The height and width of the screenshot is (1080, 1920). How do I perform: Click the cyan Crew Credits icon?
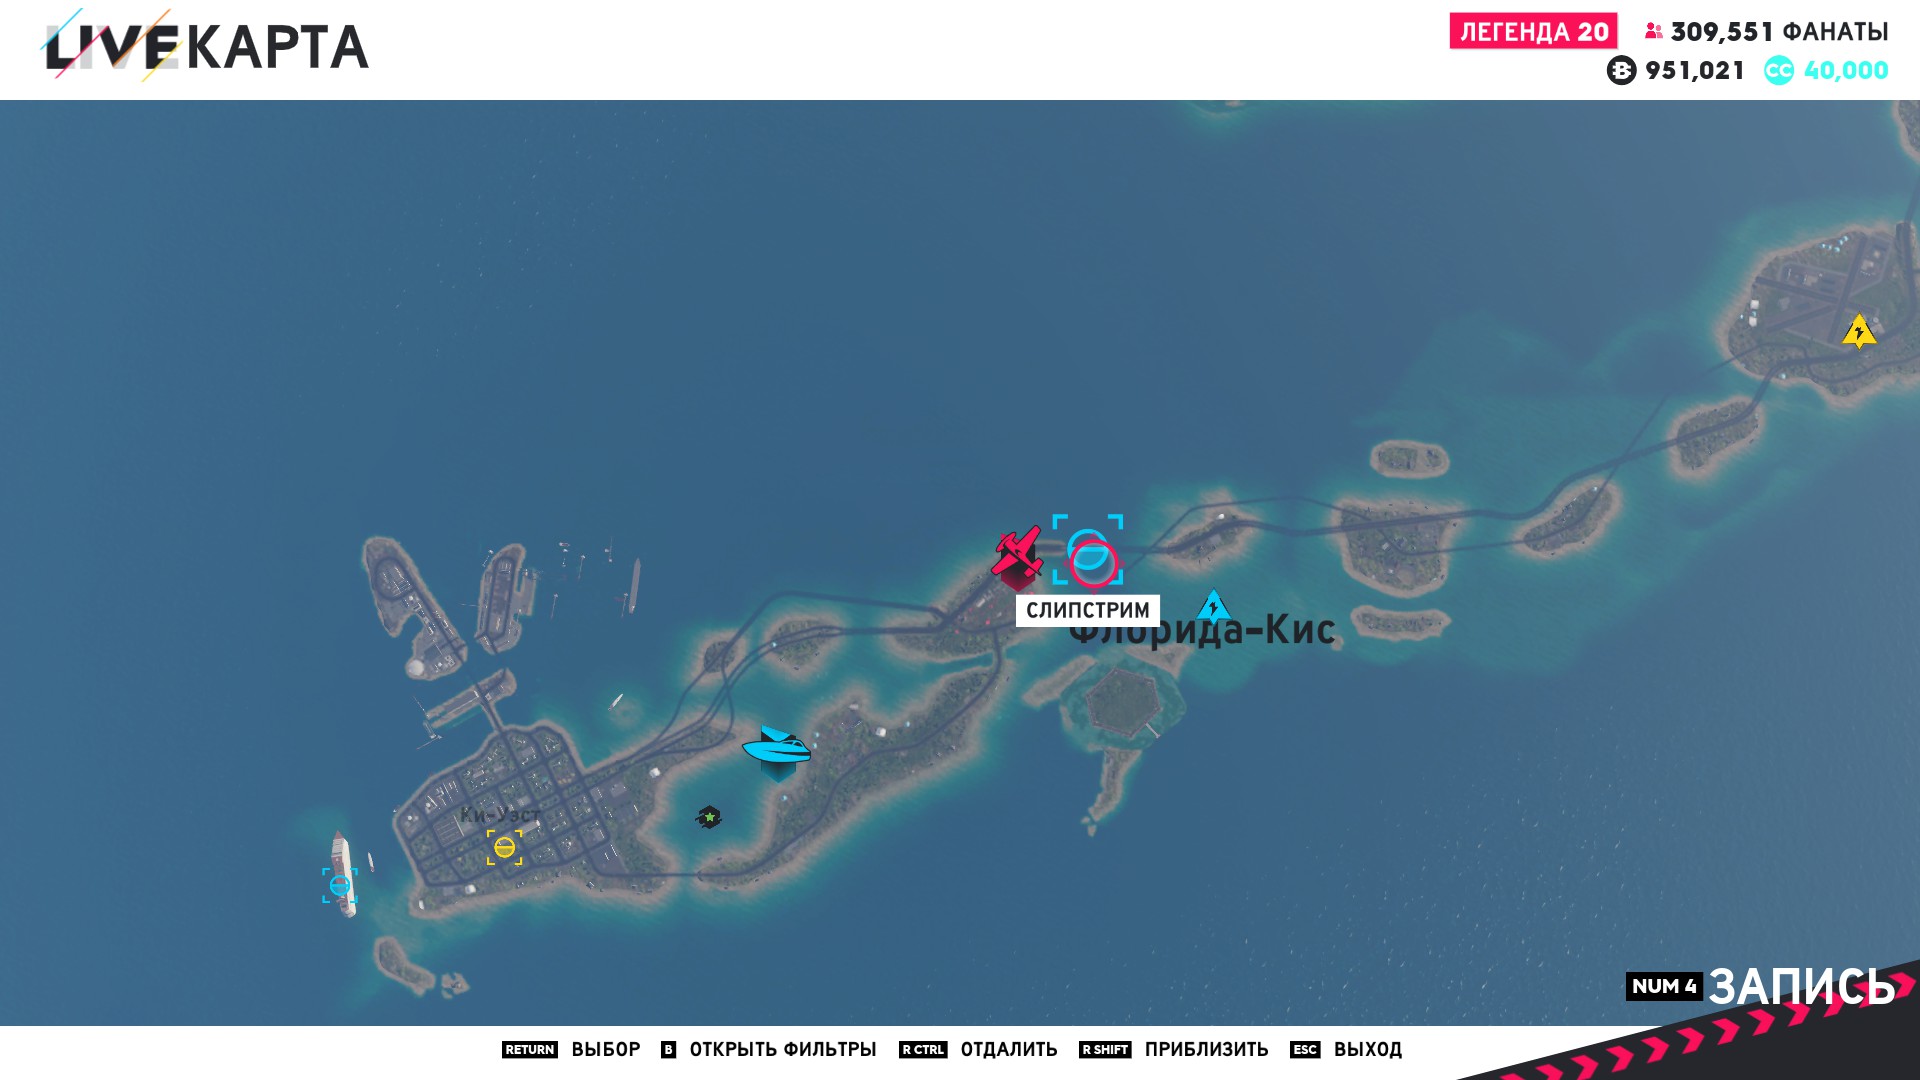point(1778,71)
